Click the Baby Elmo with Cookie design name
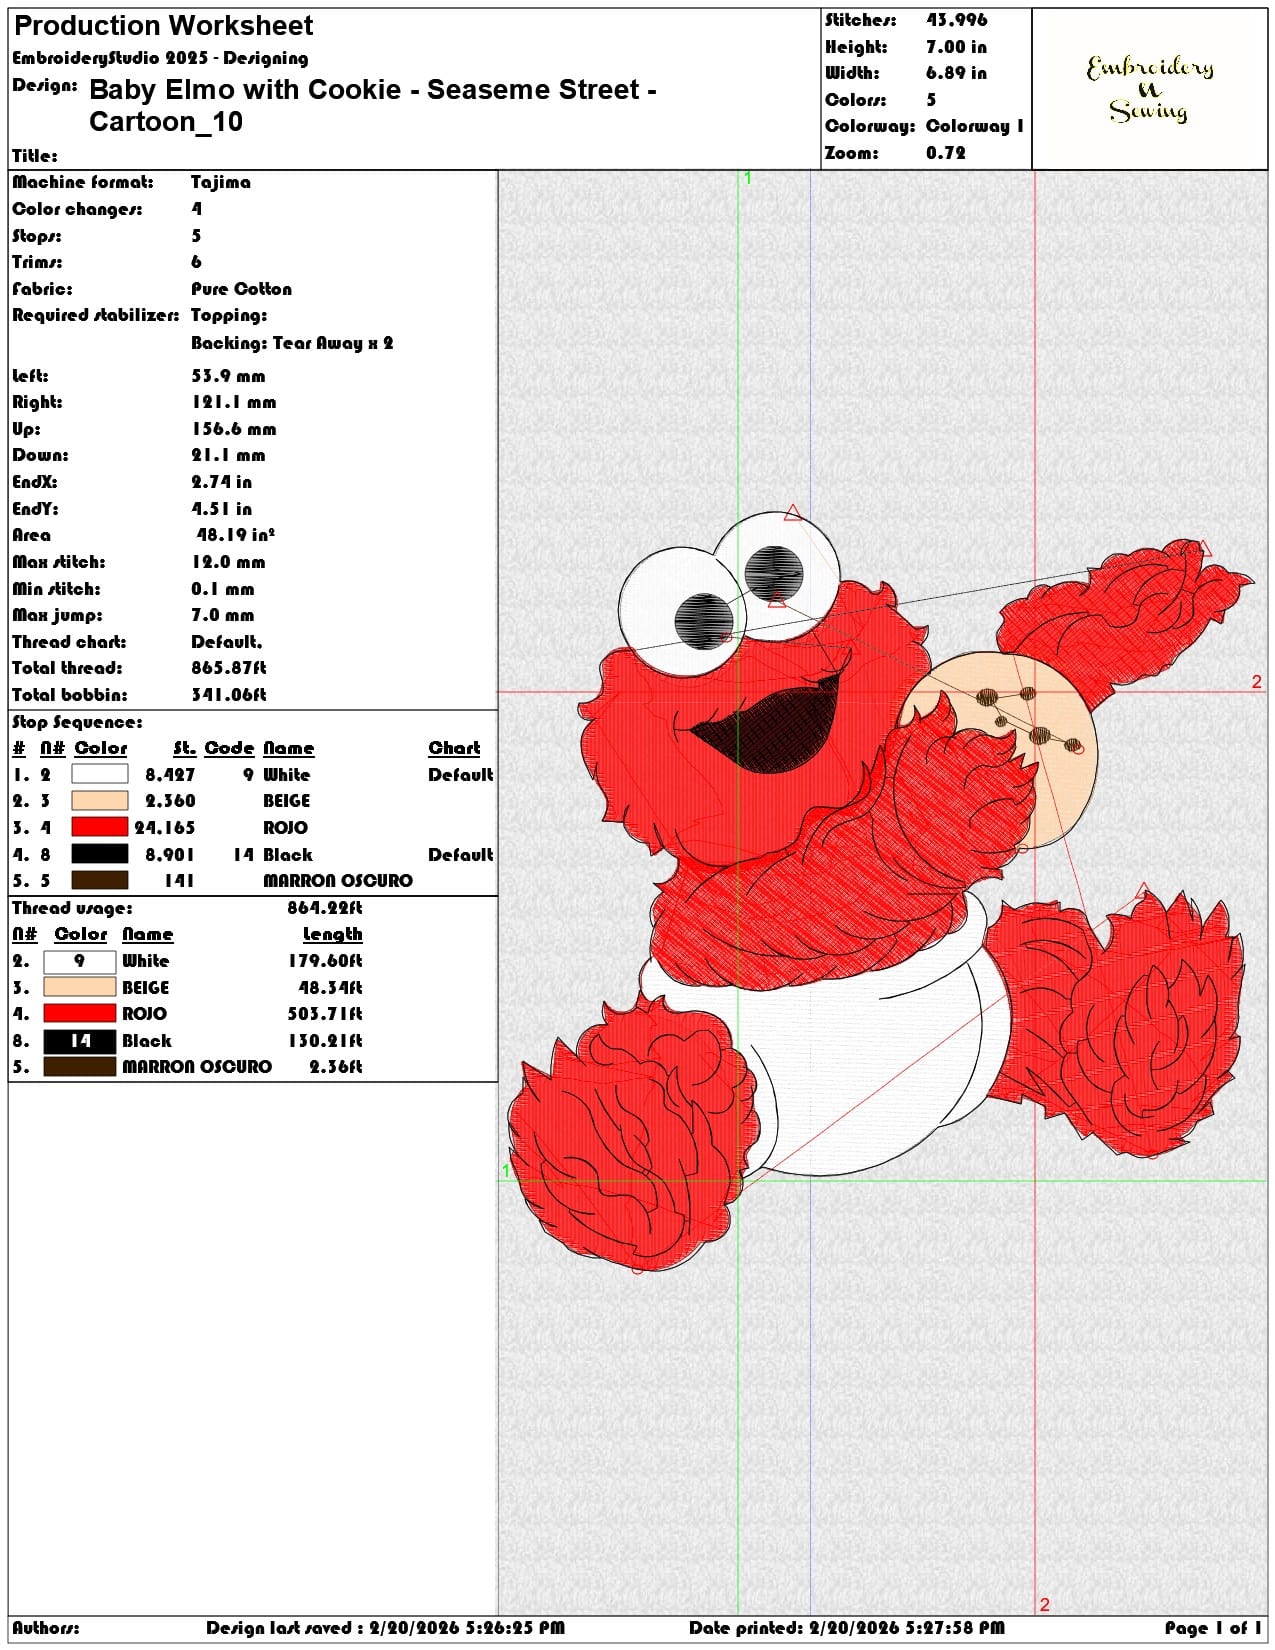The height and width of the screenshot is (1650, 1275). coord(372,105)
